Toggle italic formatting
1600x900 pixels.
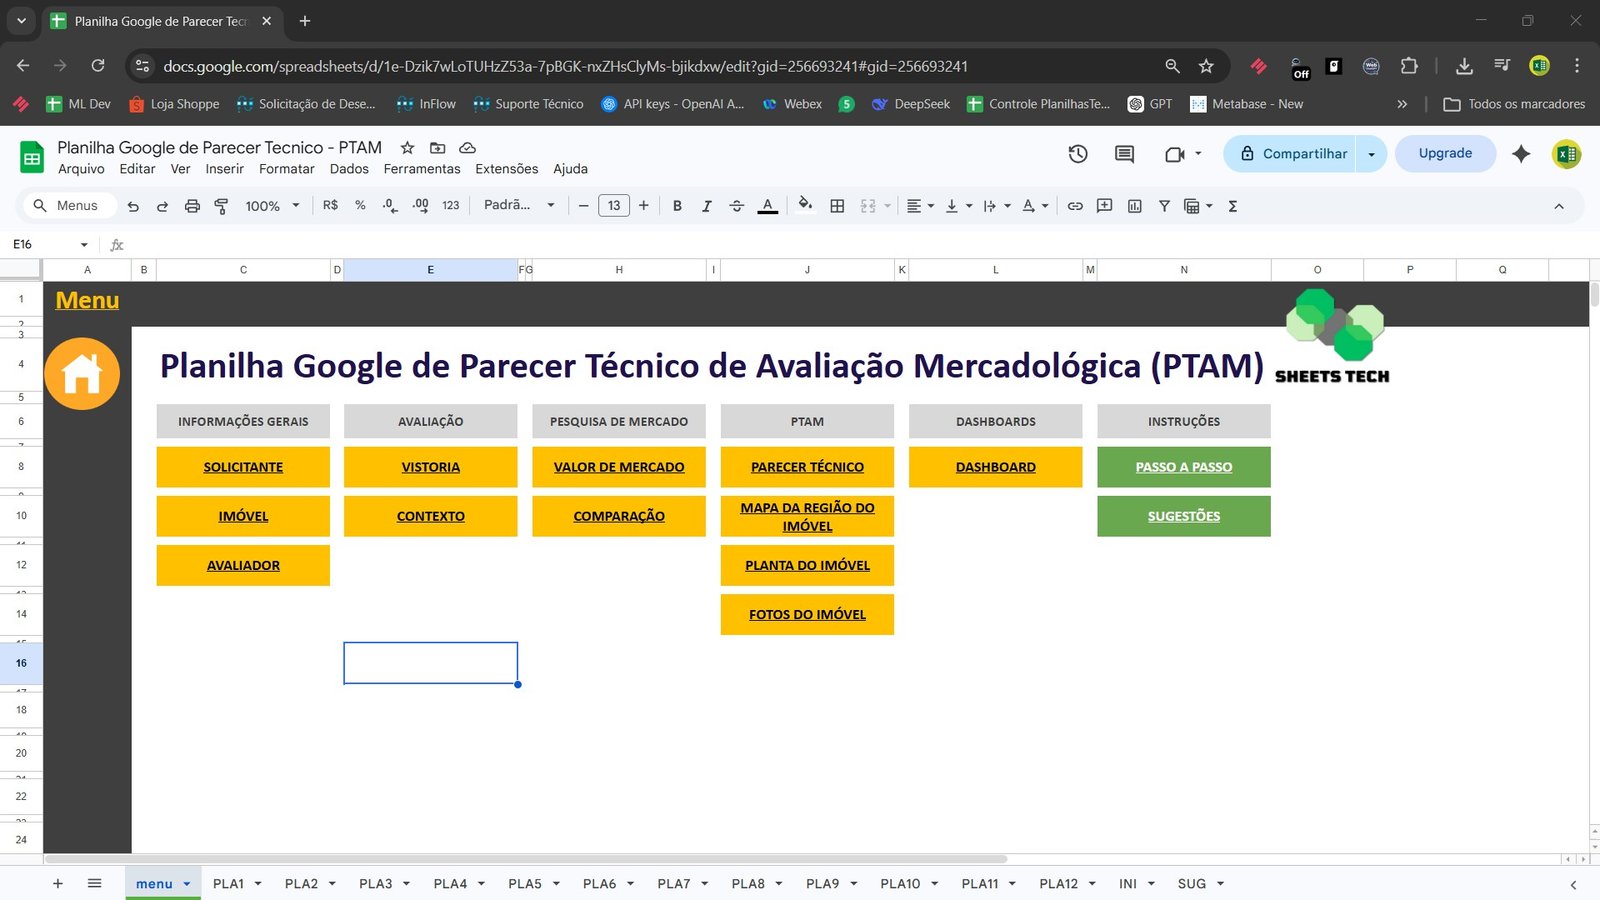(x=707, y=205)
